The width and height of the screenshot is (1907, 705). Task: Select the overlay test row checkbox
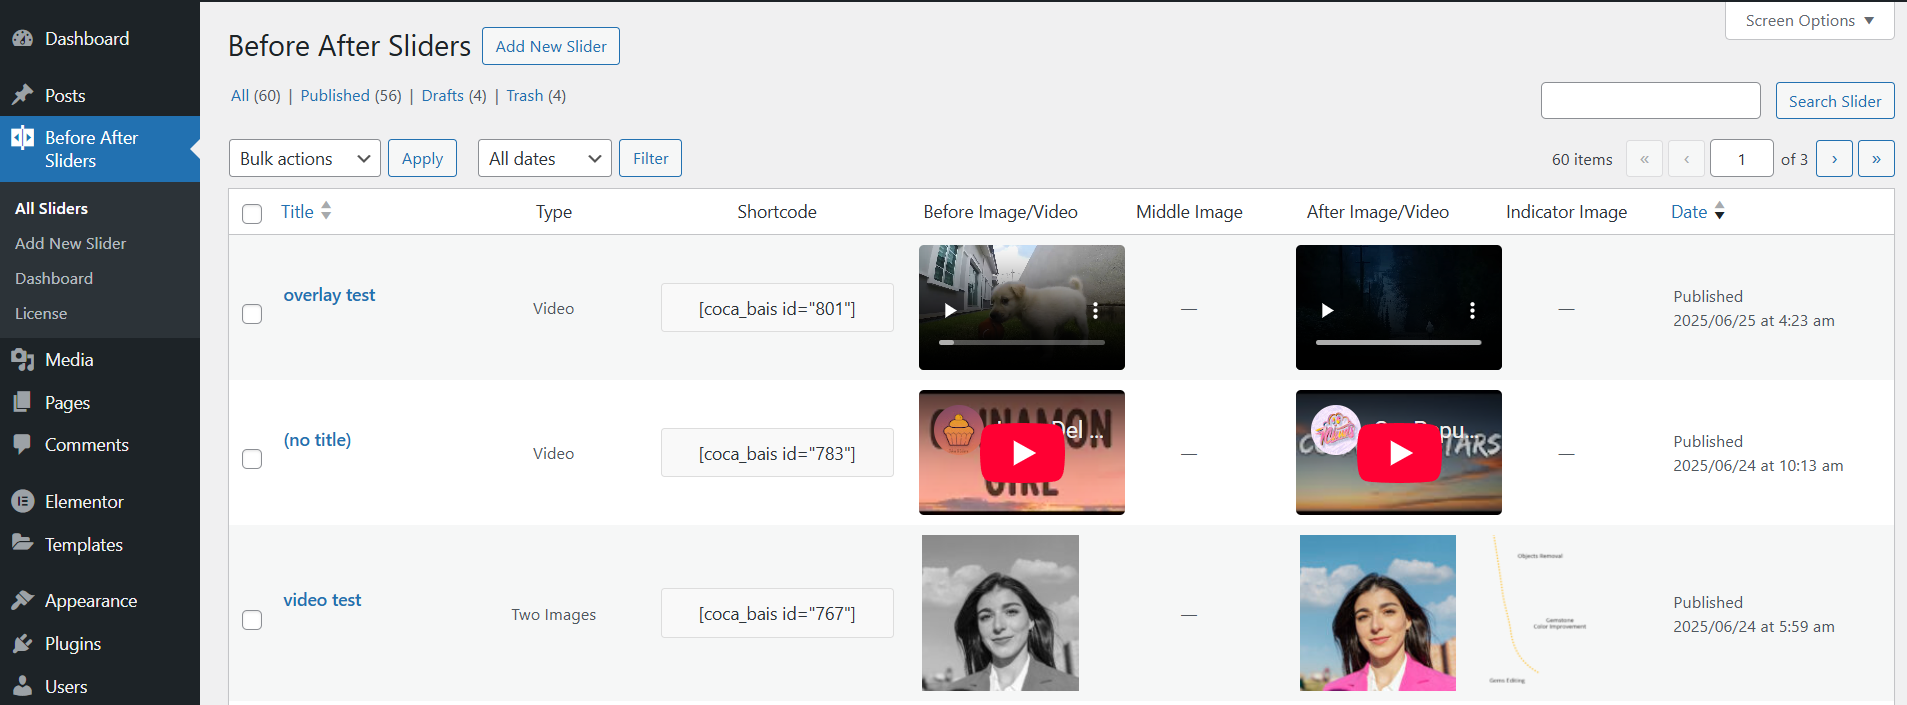click(x=252, y=314)
